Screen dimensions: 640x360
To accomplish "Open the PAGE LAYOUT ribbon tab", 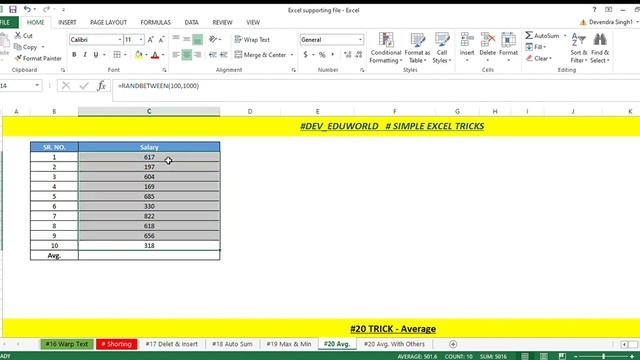I will pyautogui.click(x=108, y=22).
